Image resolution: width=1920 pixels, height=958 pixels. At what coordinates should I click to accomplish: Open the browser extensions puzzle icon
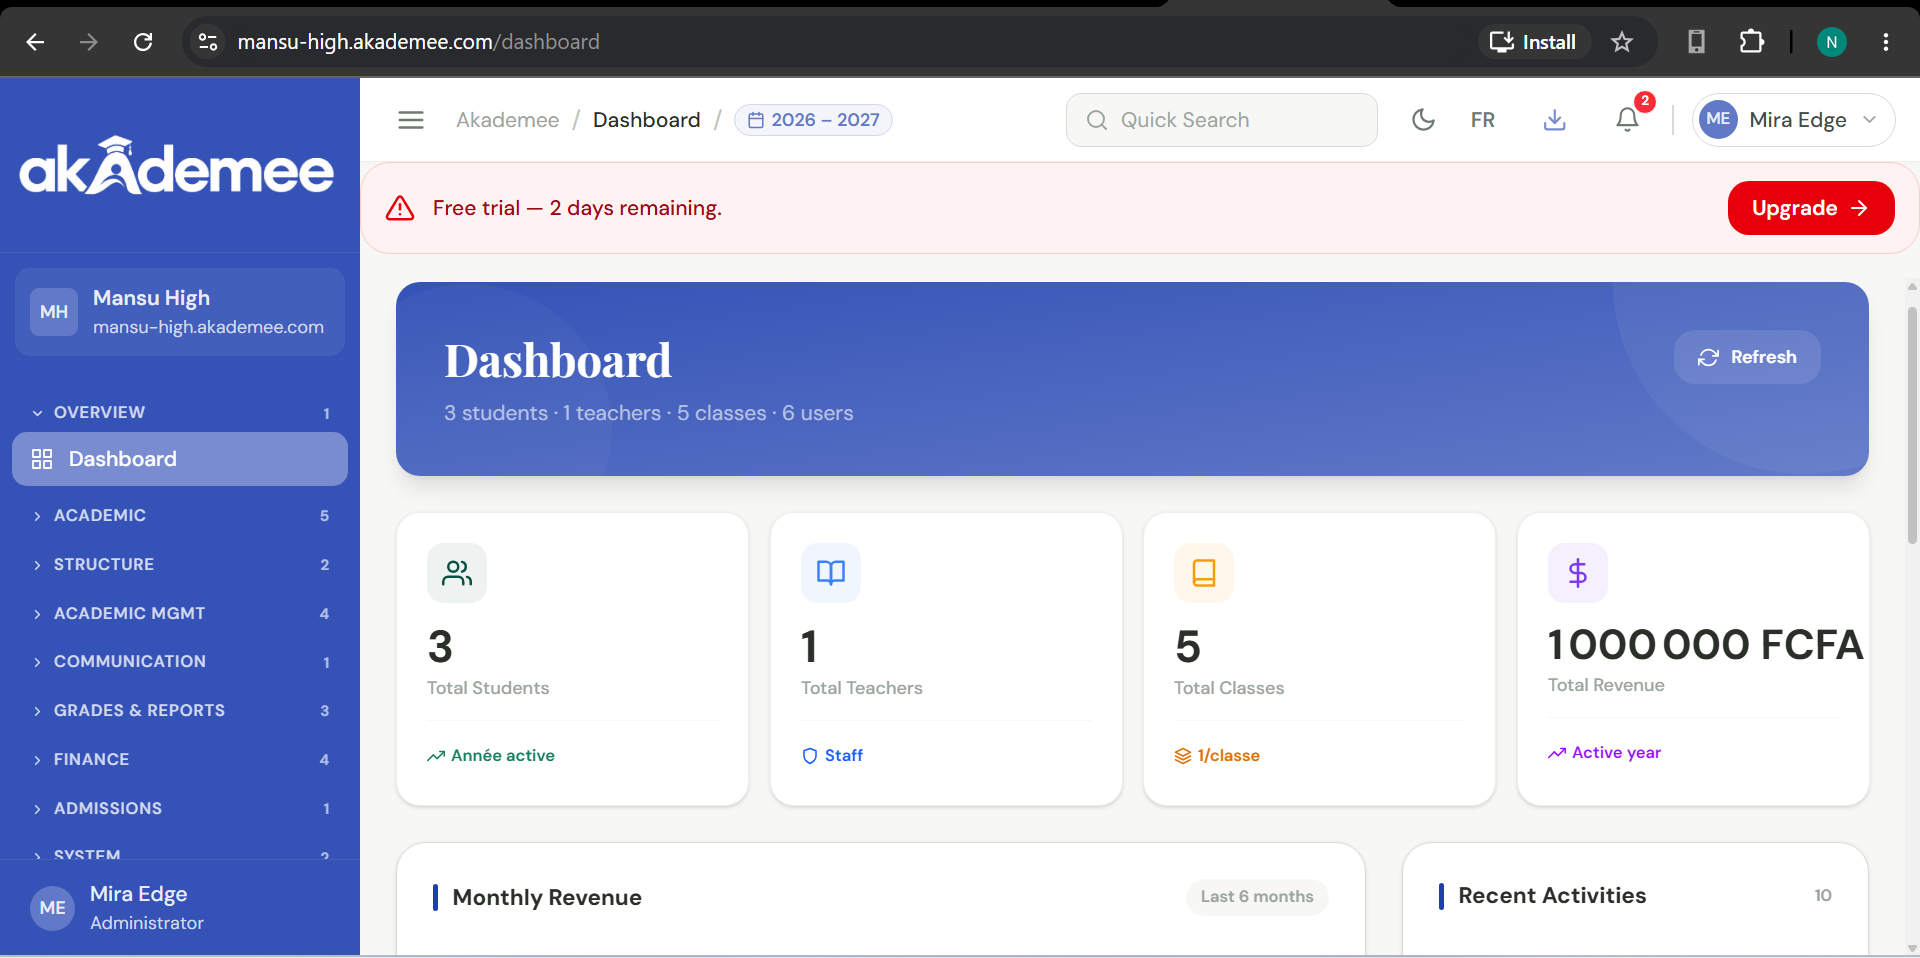tap(1752, 42)
